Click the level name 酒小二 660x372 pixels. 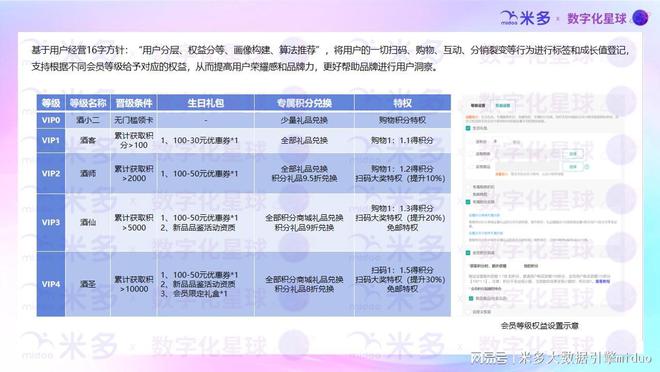(88, 120)
